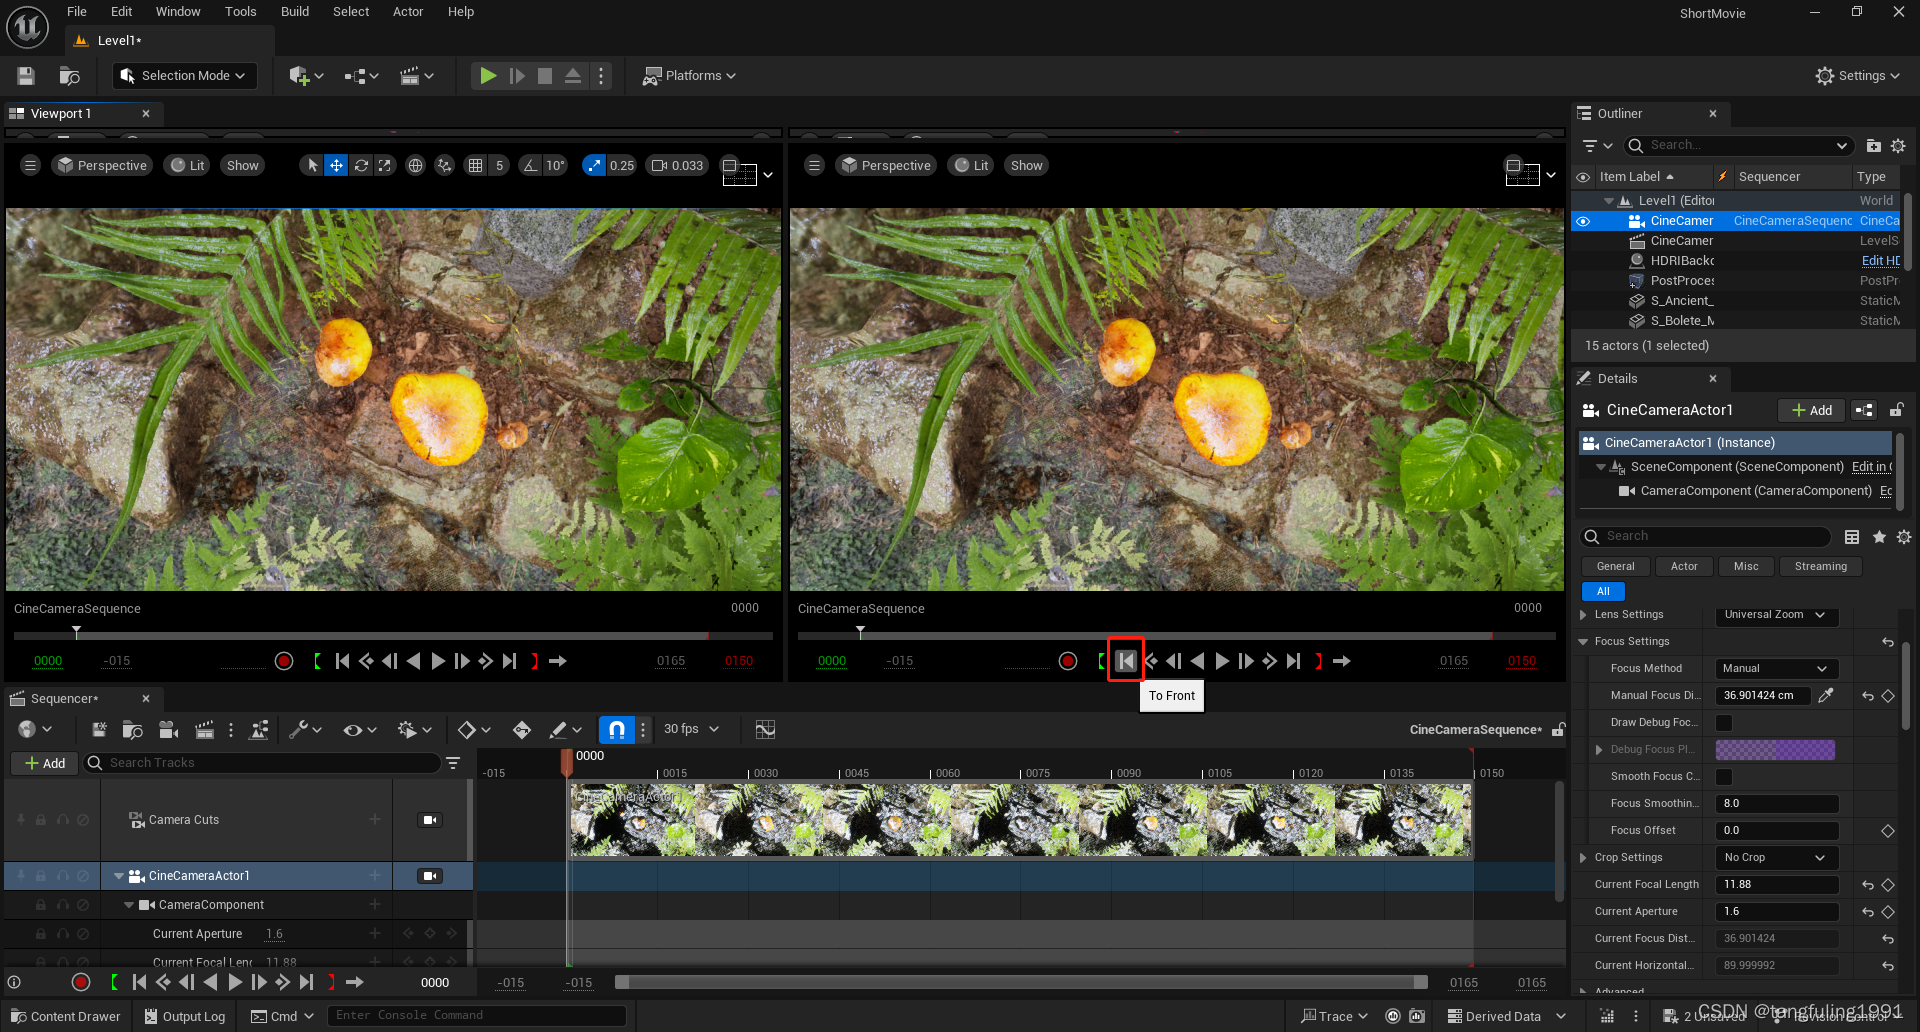Toggle Sequencer snapping magnet button

tap(617, 730)
